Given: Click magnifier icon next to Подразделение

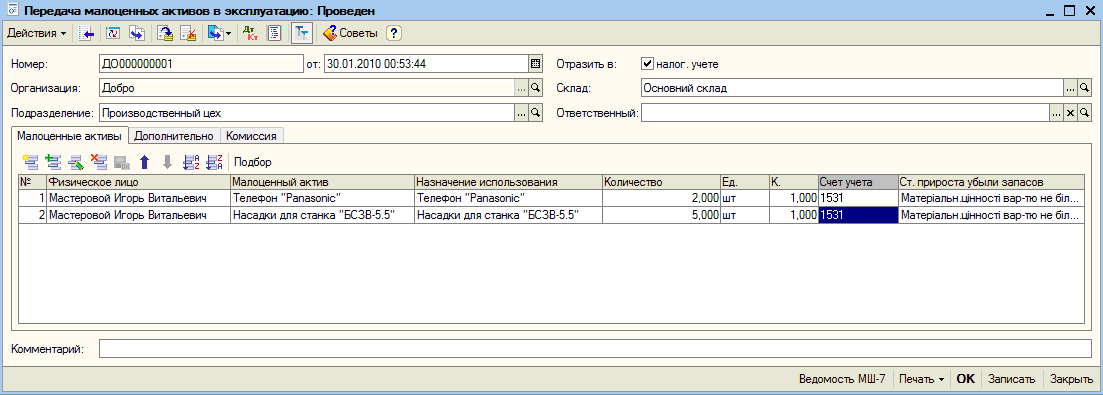Looking at the screenshot, I should [535, 112].
